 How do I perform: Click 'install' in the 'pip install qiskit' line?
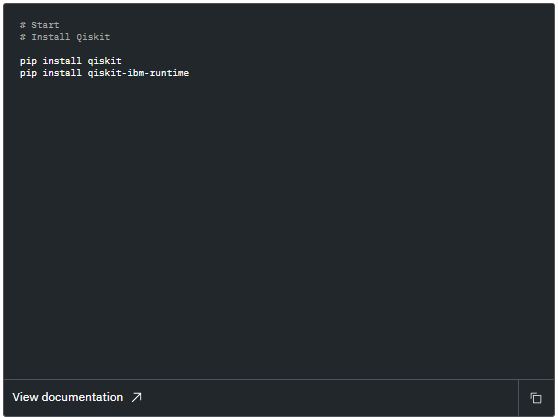pos(62,61)
